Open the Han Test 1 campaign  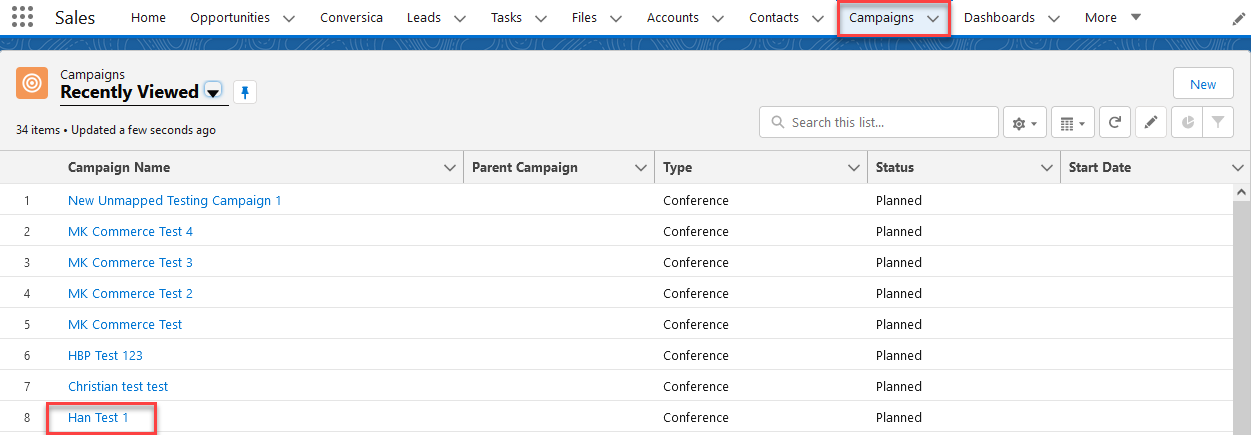tap(98, 417)
